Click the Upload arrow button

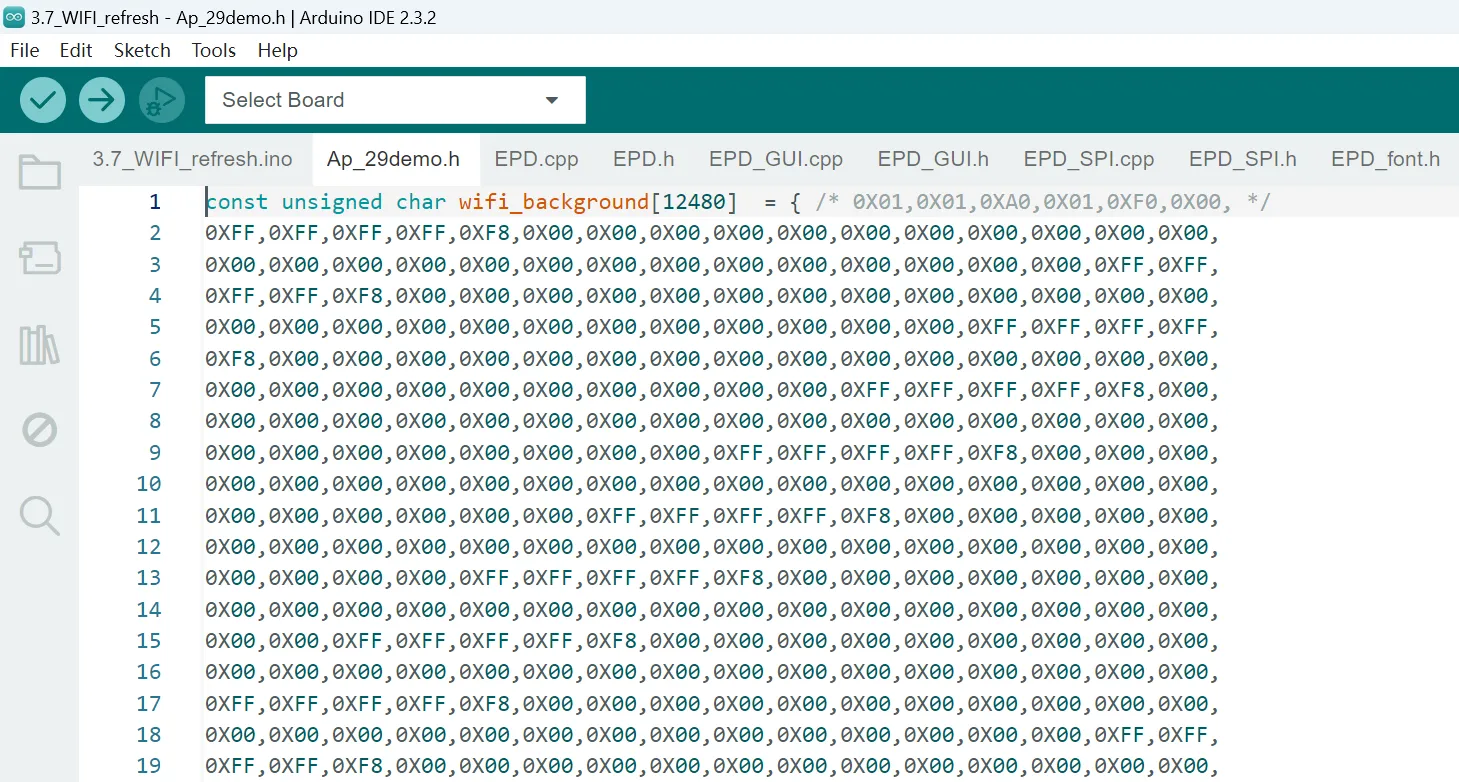tap(102, 100)
